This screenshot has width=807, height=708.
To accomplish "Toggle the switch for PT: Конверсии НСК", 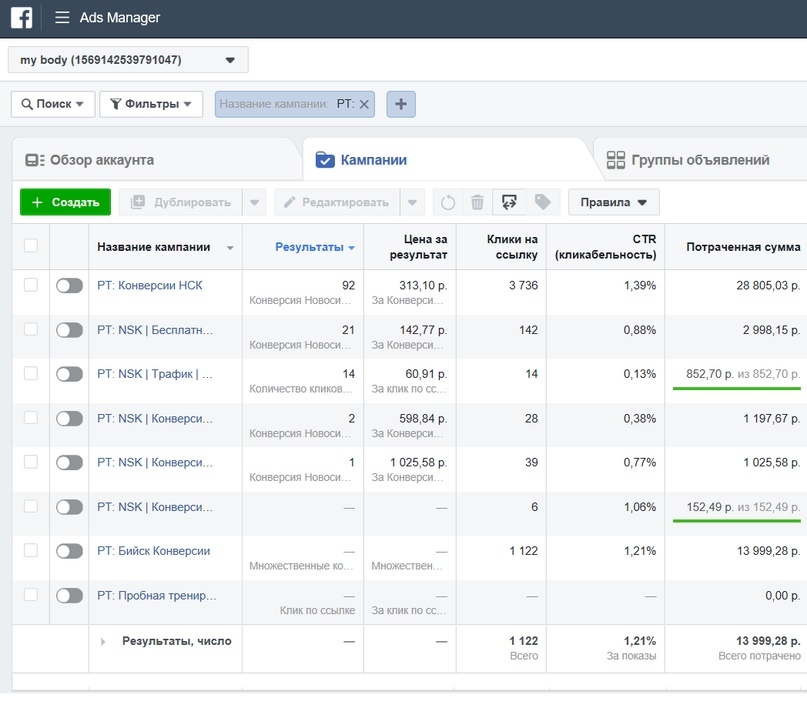I will pos(69,286).
